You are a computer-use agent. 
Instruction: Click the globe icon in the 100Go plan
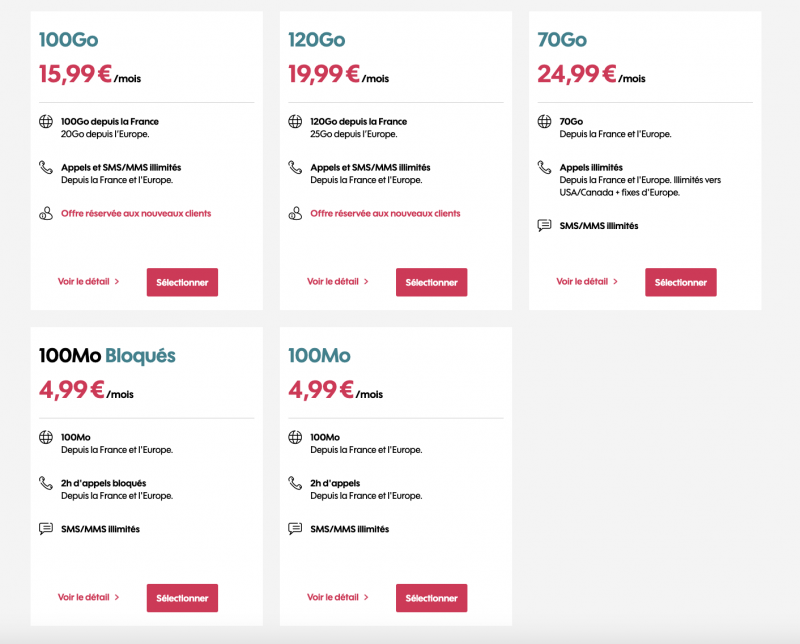point(45,122)
